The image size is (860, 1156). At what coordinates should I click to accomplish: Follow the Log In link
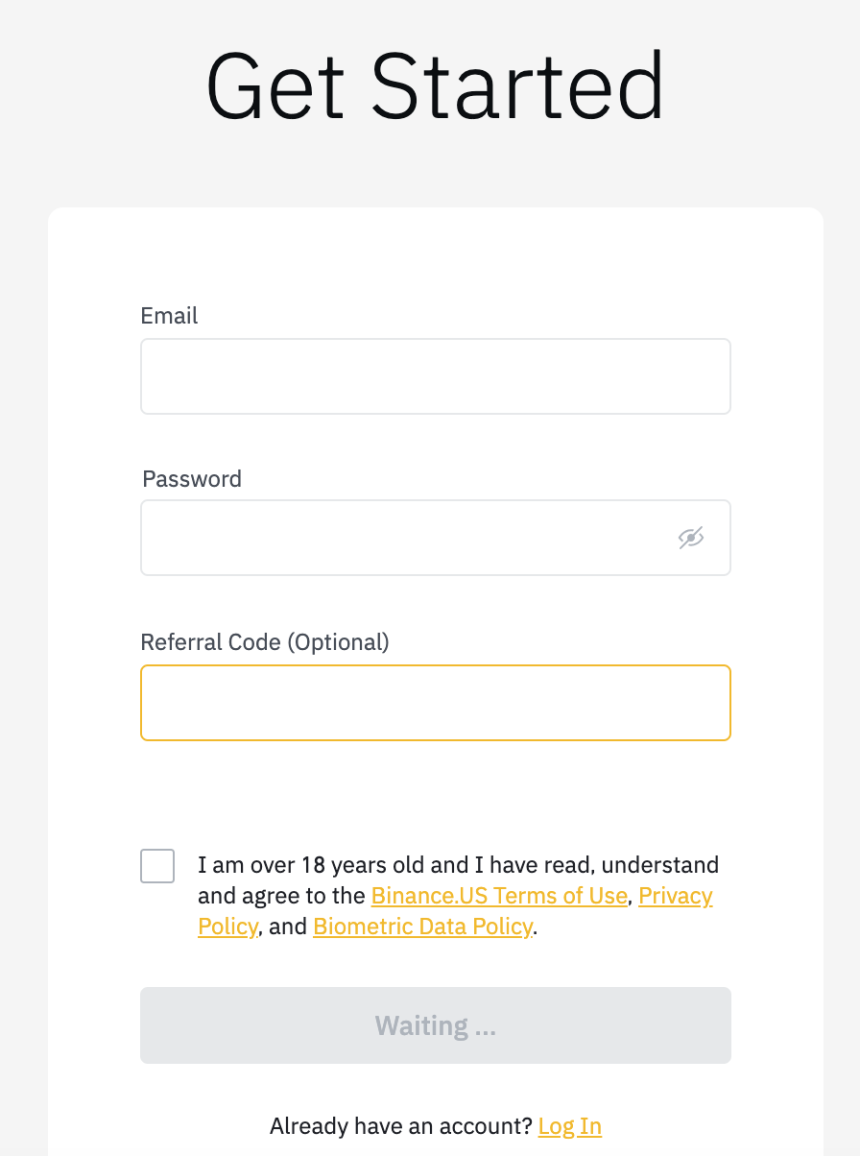(x=569, y=1127)
